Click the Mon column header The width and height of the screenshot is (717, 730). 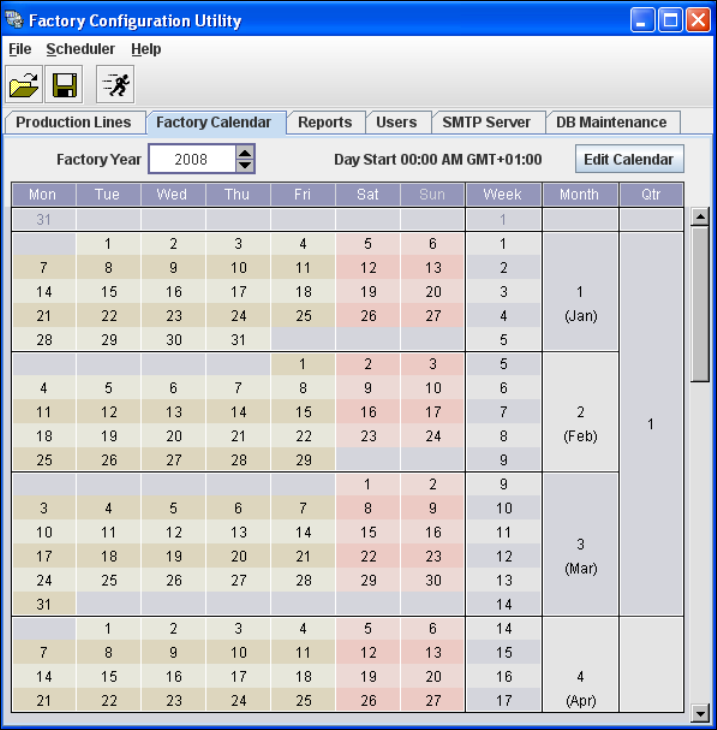coord(43,195)
